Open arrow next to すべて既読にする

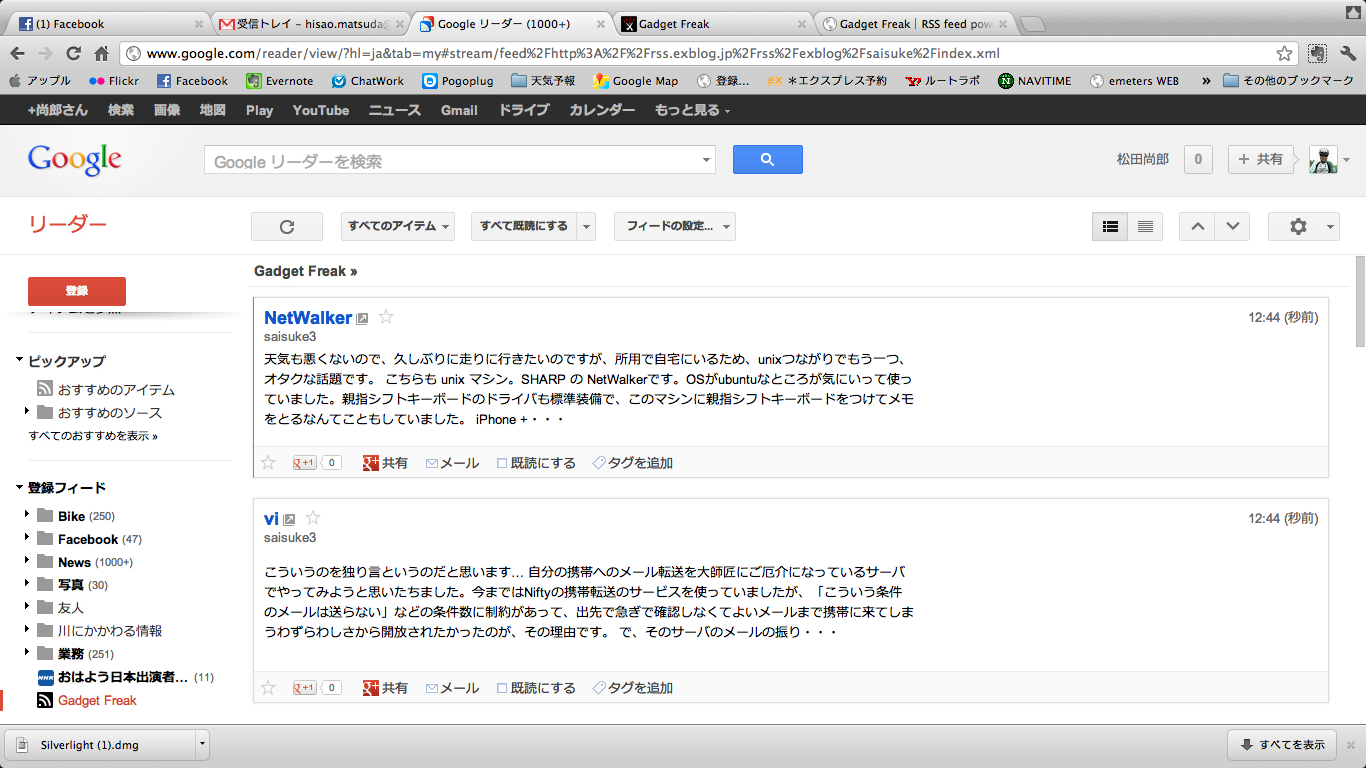586,227
